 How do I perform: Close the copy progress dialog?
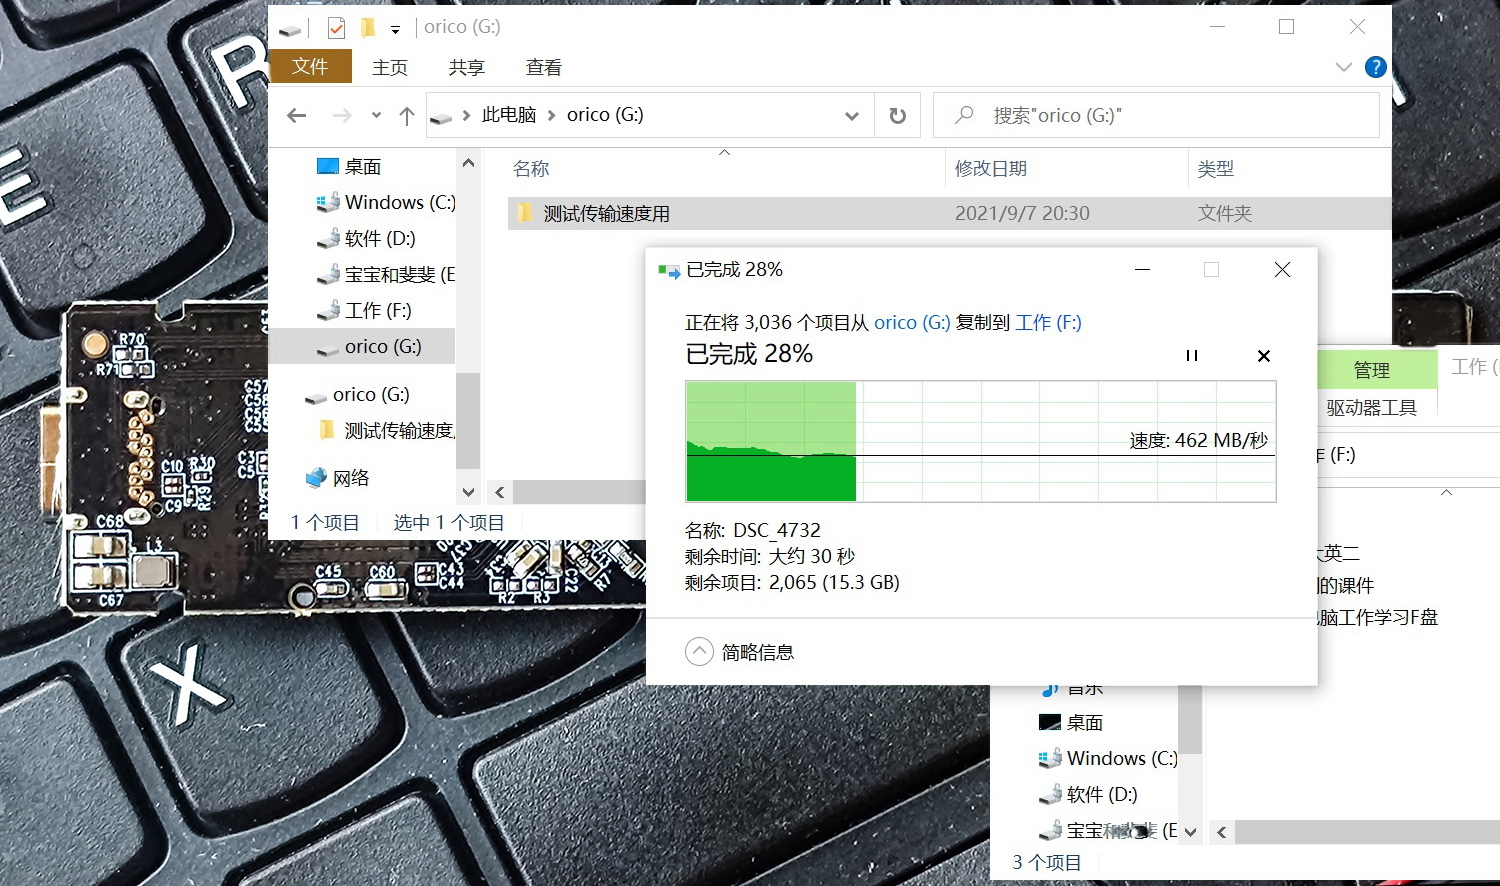click(x=1282, y=269)
